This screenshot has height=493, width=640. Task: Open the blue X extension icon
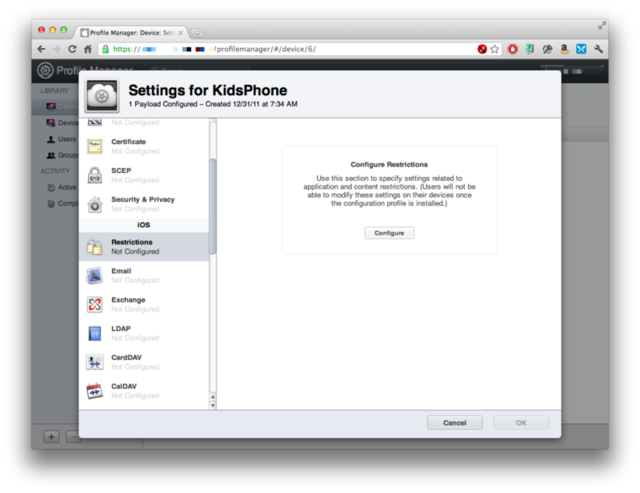click(x=581, y=49)
